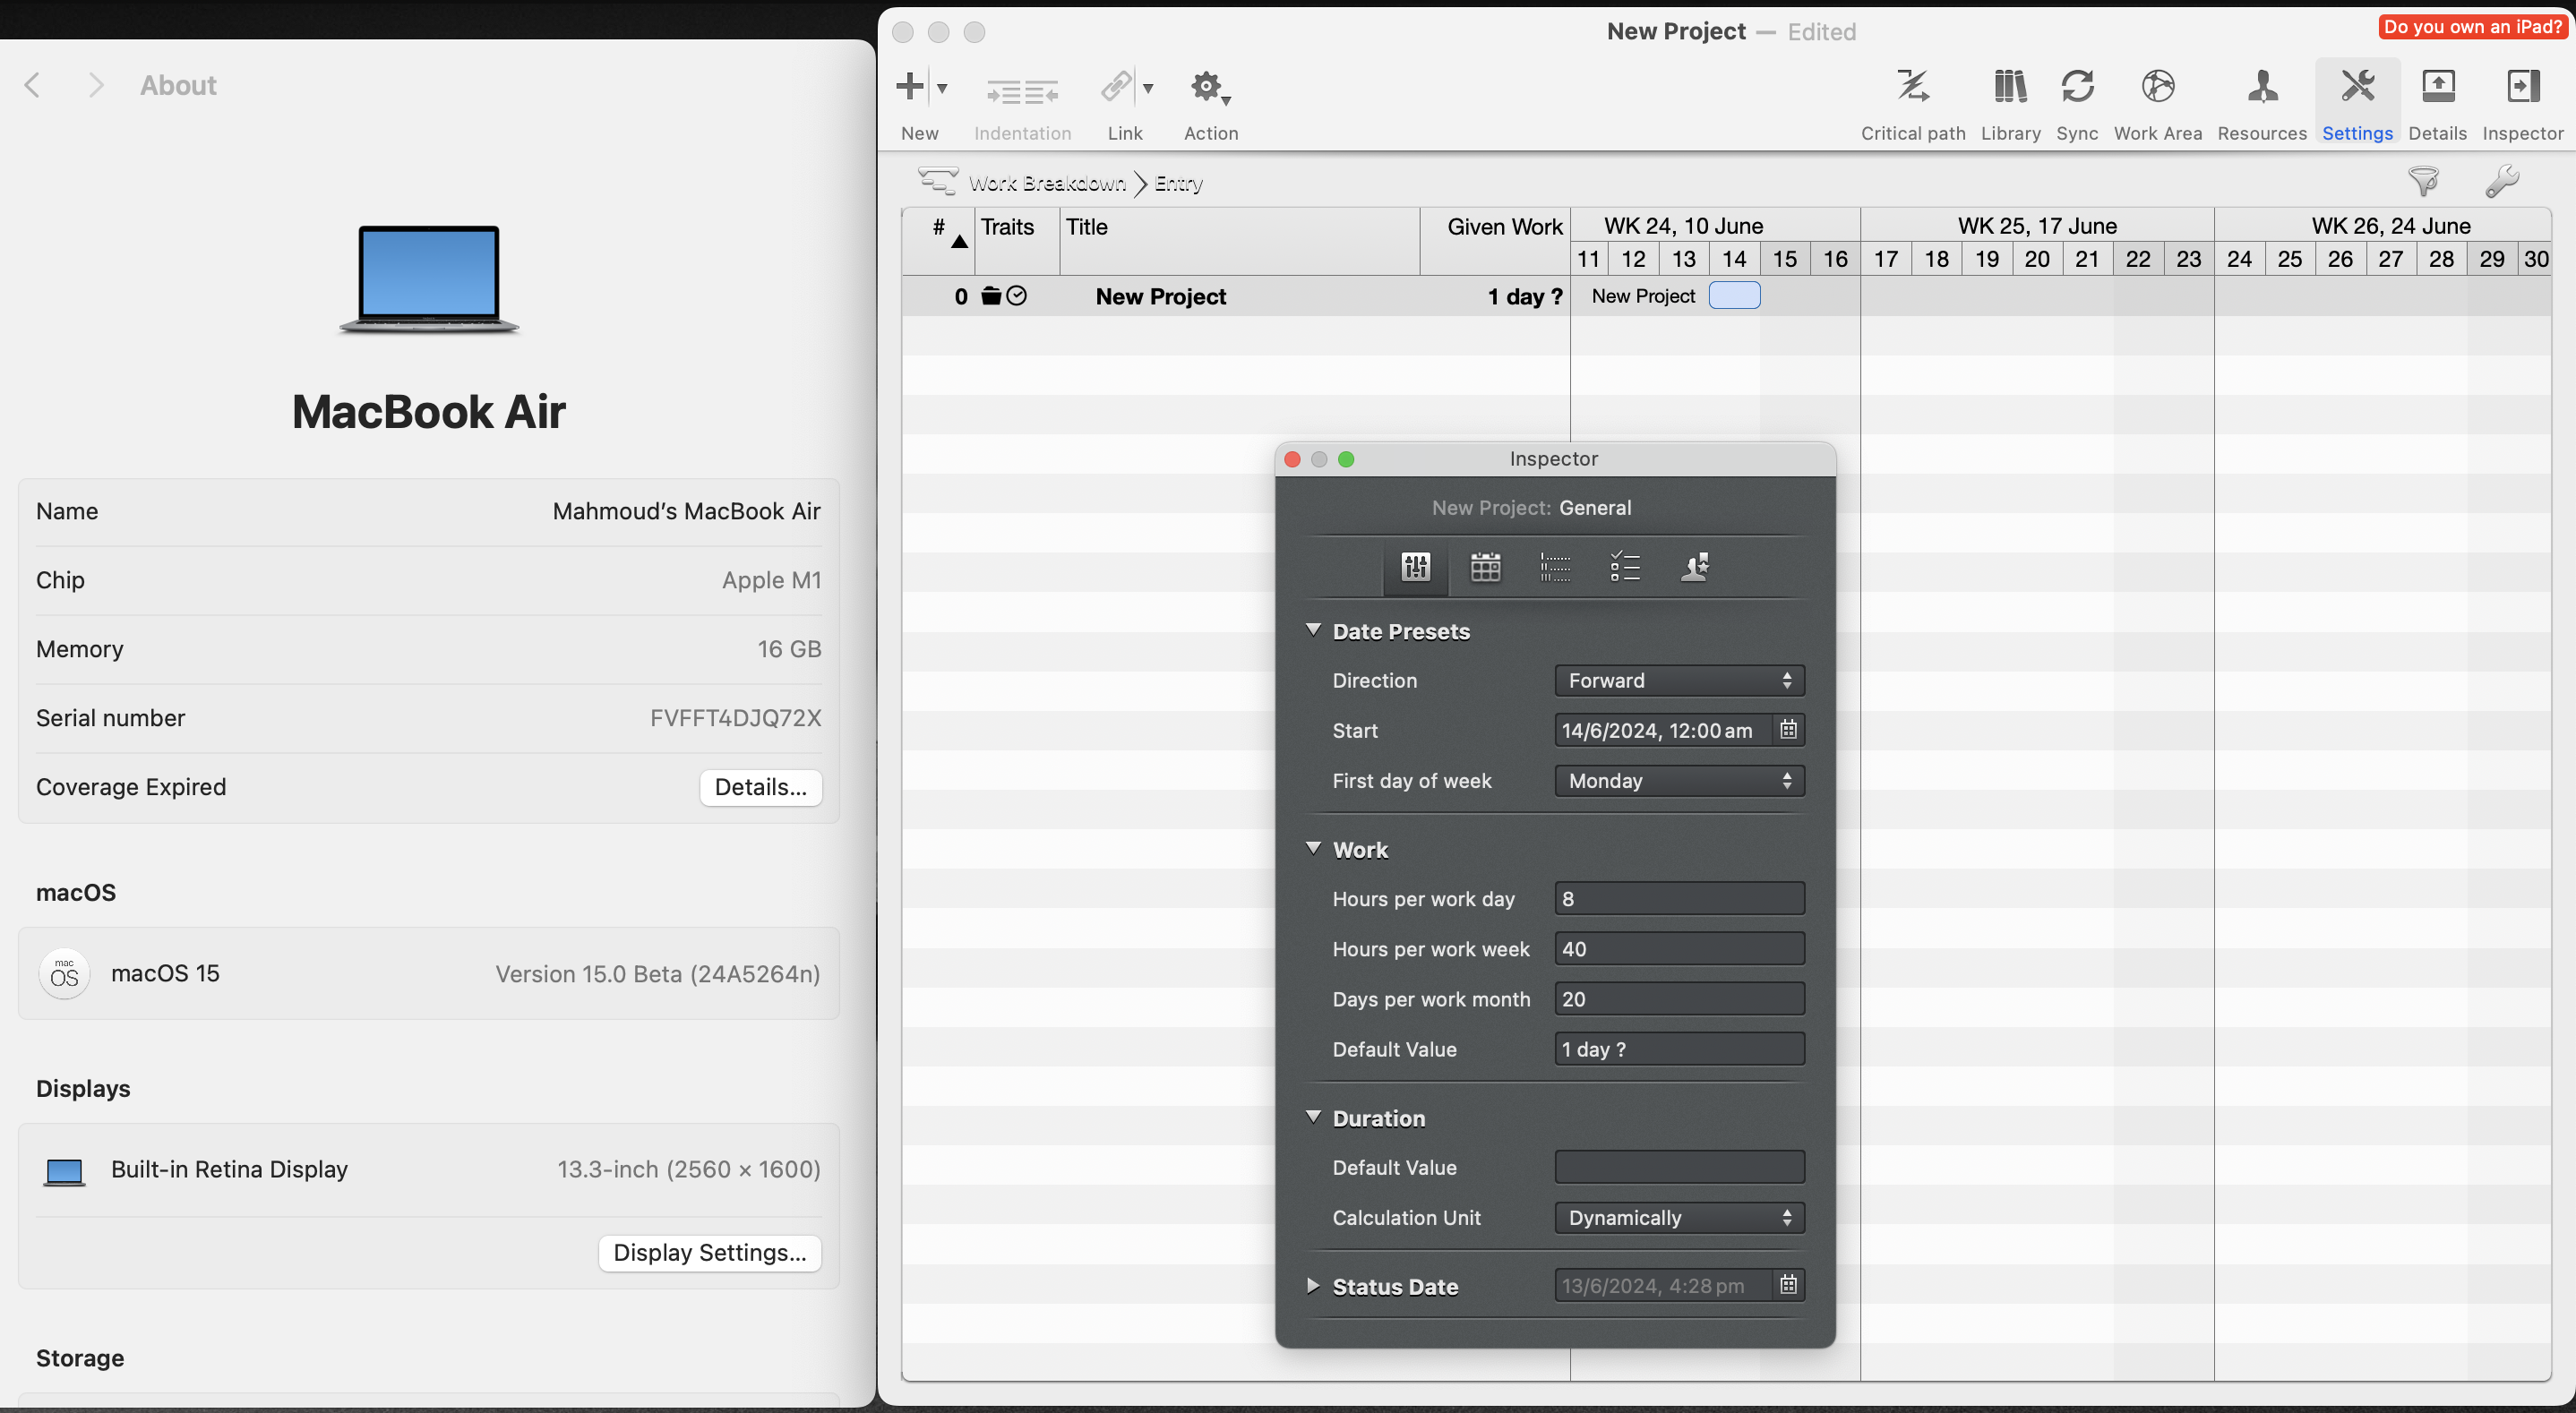The width and height of the screenshot is (2576, 1413).
Task: Click the Link toolbar icon
Action: 1116,87
